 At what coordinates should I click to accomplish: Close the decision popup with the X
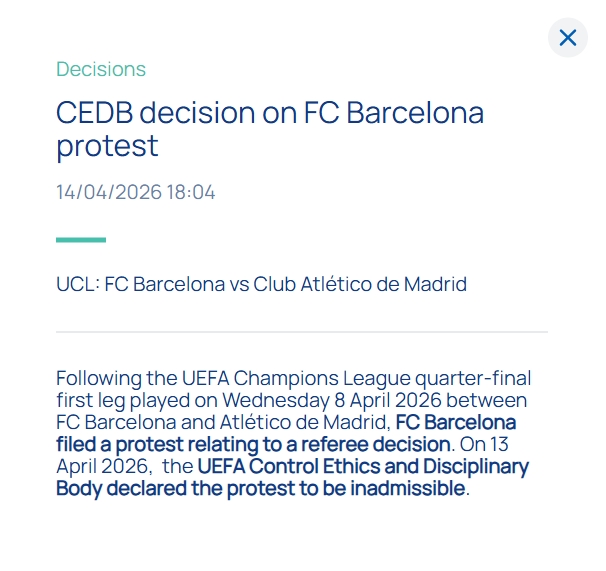[567, 38]
